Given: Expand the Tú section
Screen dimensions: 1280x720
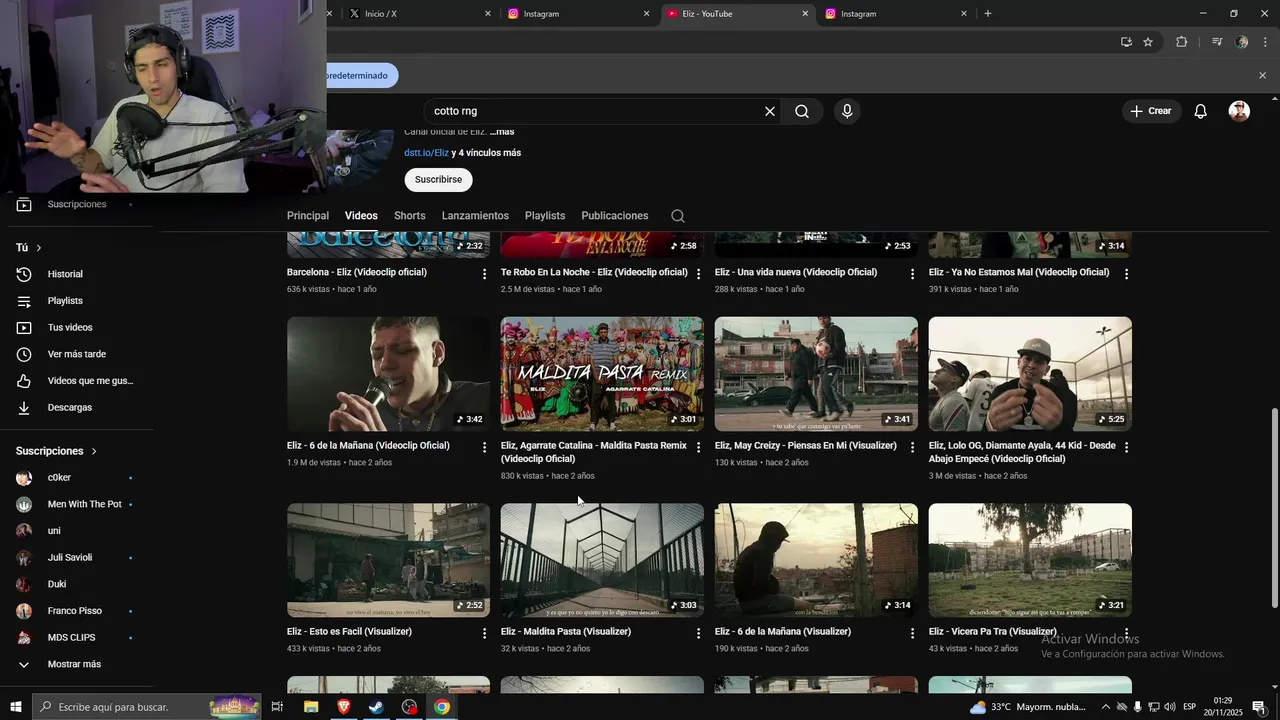Looking at the screenshot, I should tap(29, 247).
